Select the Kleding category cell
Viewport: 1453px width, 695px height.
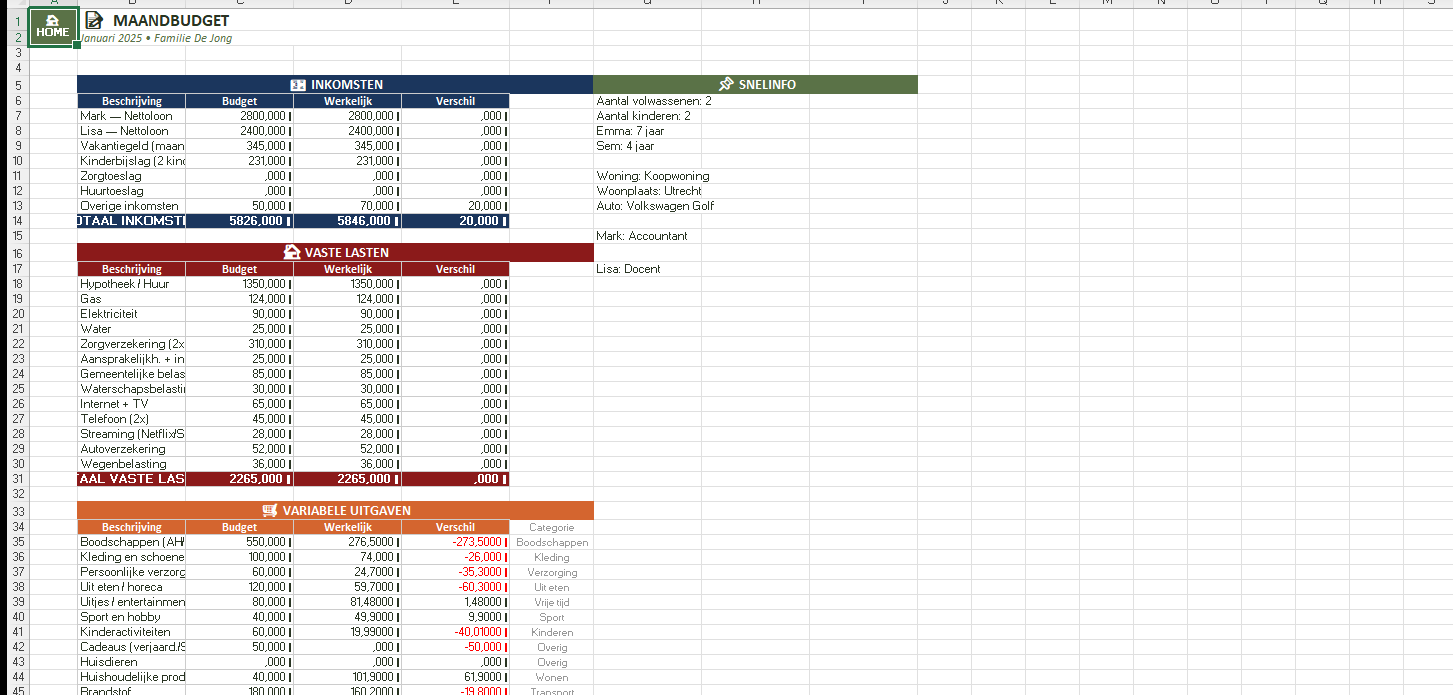(551, 557)
